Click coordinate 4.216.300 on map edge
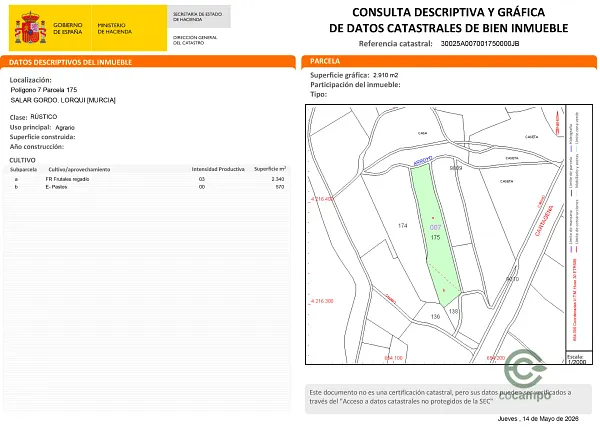The height and width of the screenshot is (429, 600). point(322,301)
